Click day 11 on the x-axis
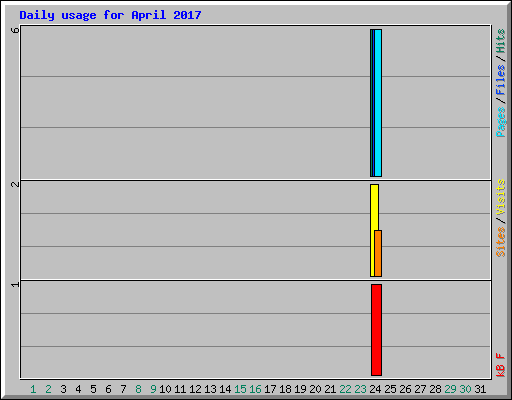The height and width of the screenshot is (400, 512). pyautogui.click(x=180, y=389)
